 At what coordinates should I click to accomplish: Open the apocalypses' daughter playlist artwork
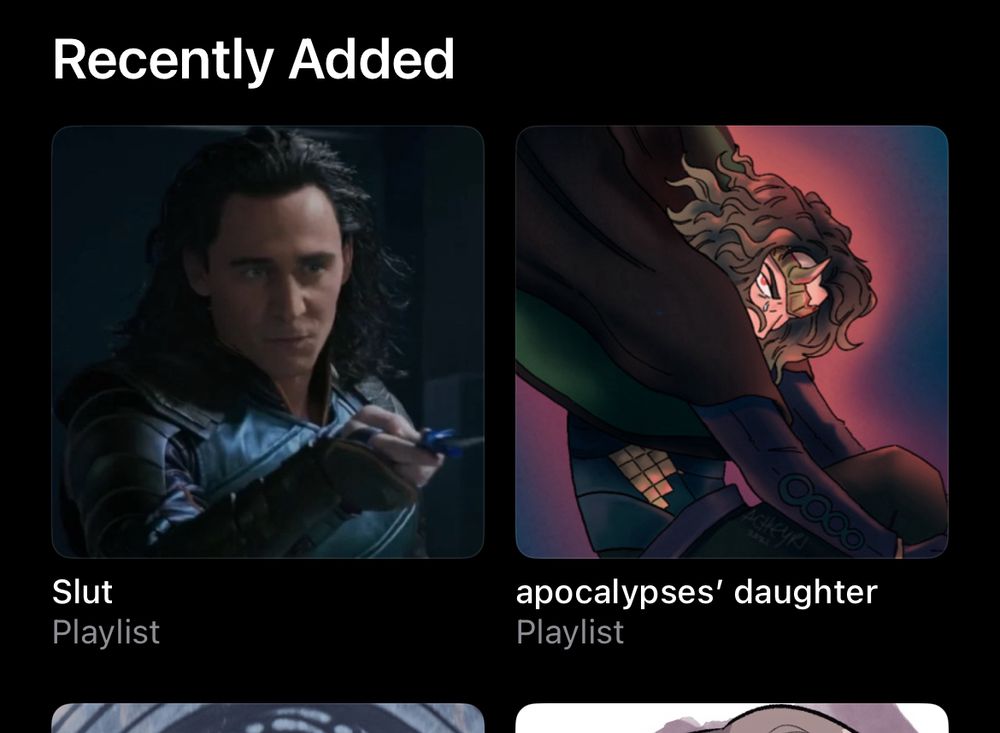click(x=732, y=342)
